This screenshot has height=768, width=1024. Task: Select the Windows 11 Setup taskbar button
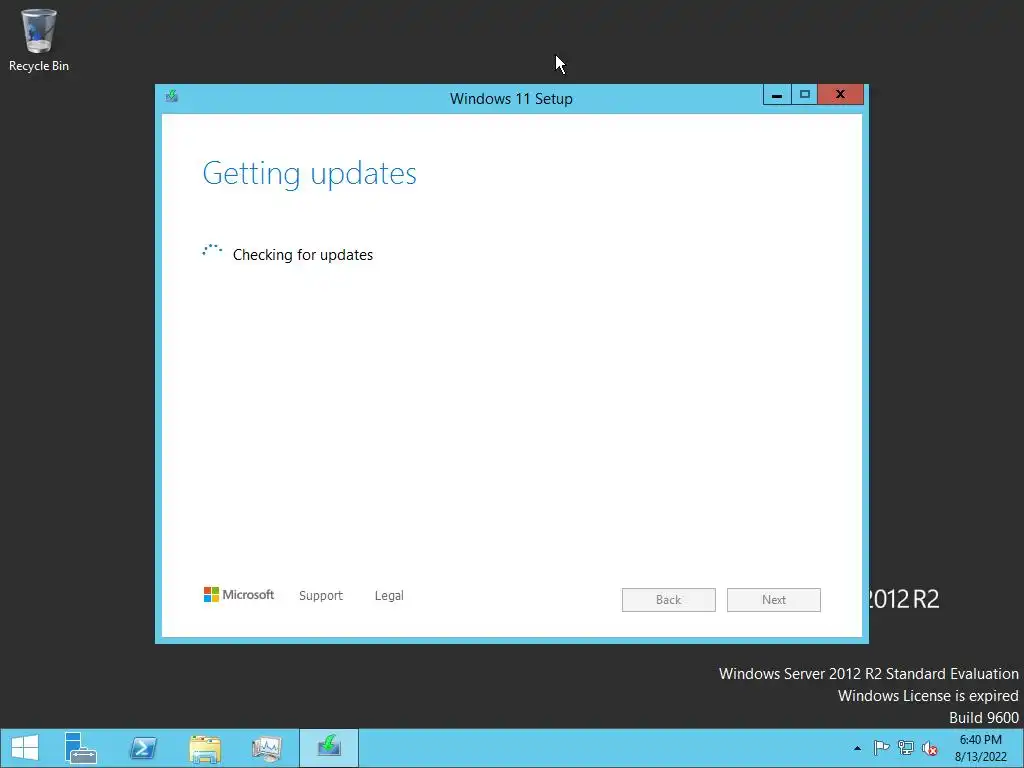[x=328, y=748]
